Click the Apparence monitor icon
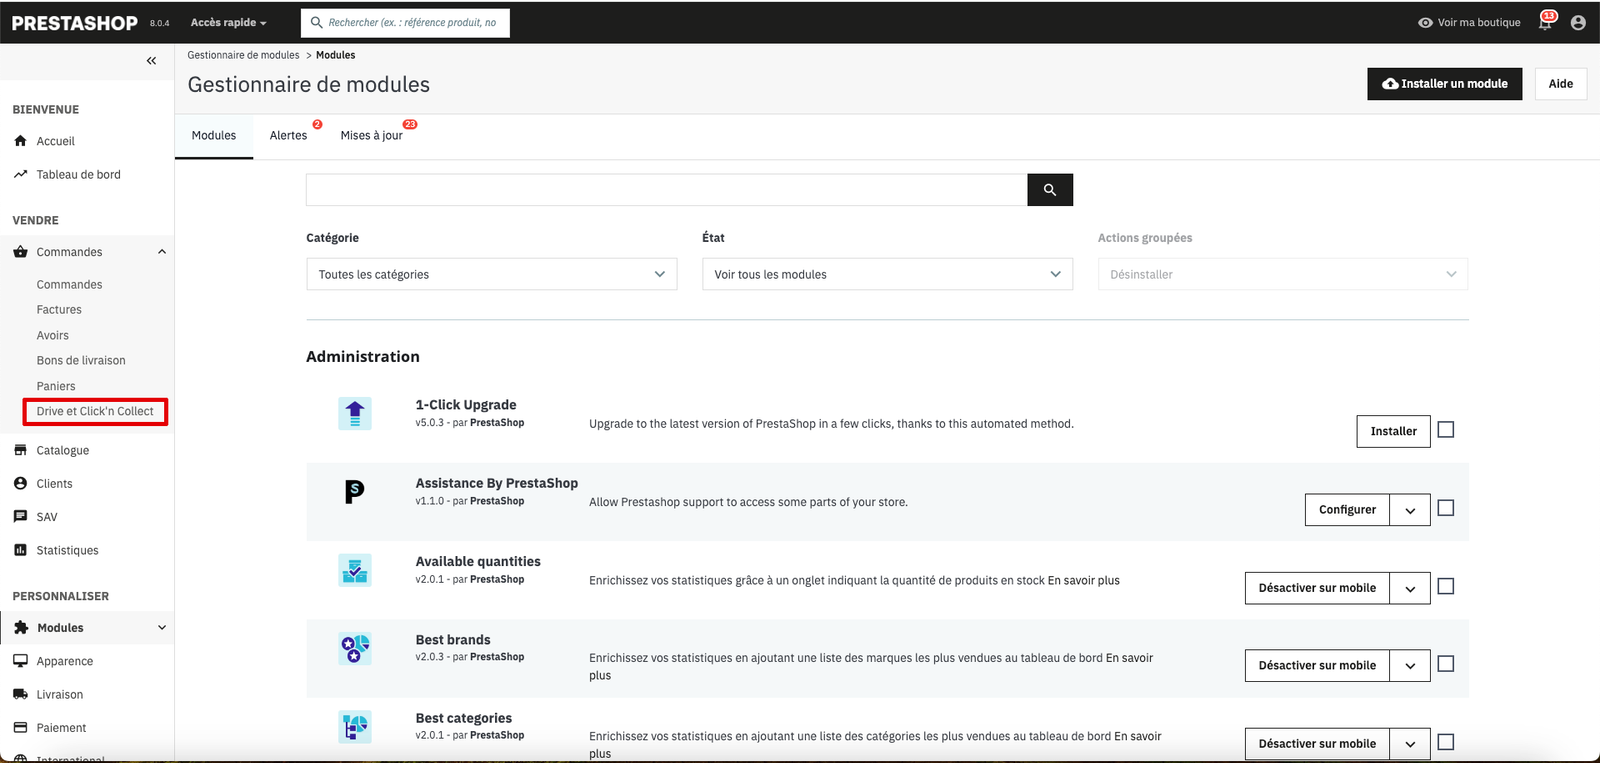Image resolution: width=1600 pixels, height=763 pixels. 20,661
